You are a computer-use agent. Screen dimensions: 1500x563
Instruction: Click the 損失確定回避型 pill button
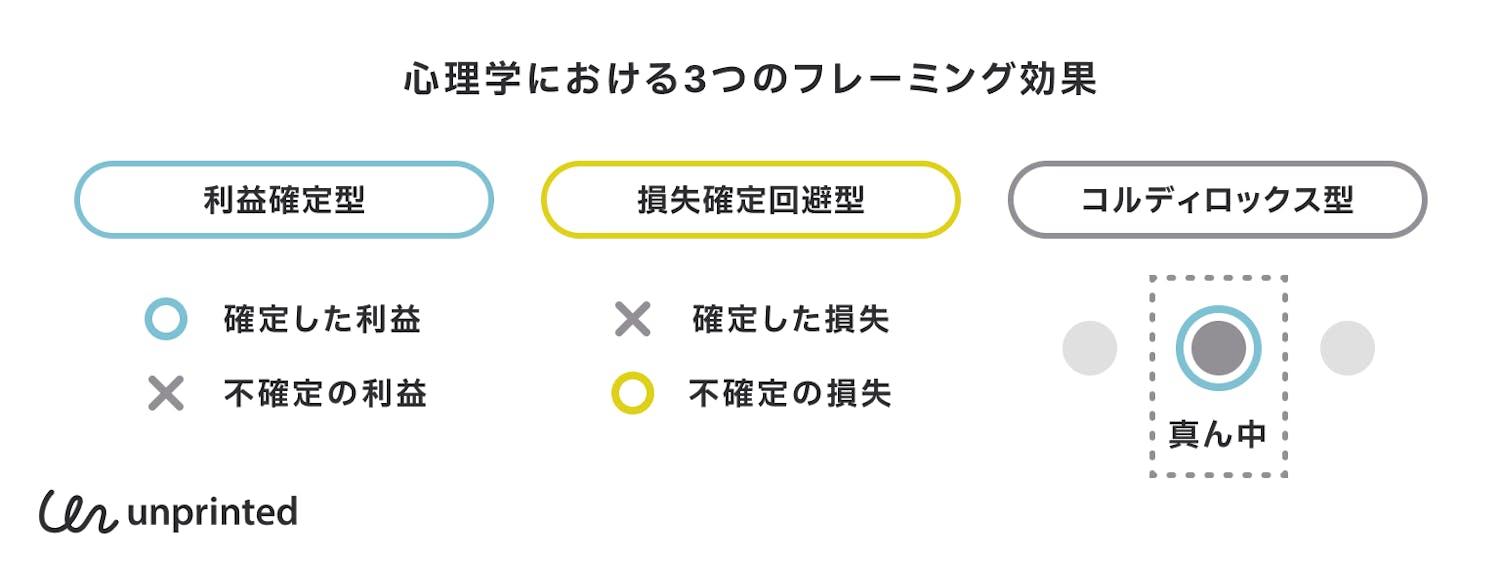(x=750, y=200)
